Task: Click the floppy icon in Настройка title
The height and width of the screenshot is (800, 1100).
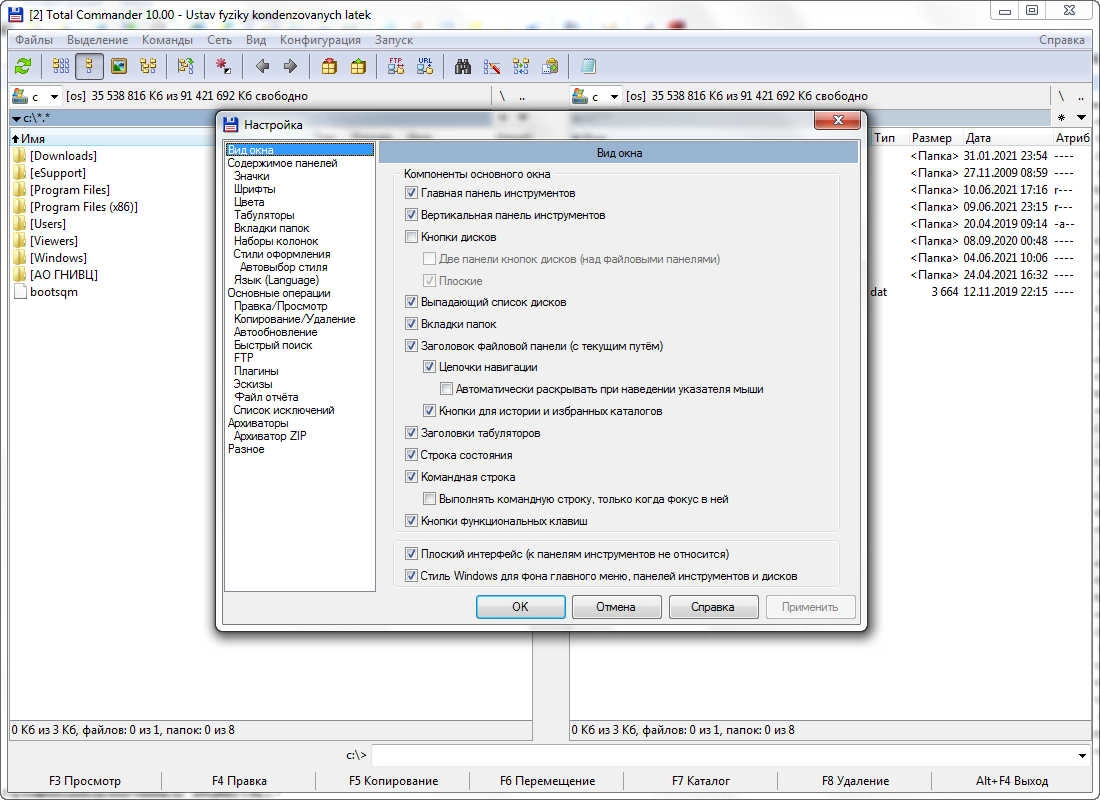Action: (x=231, y=124)
